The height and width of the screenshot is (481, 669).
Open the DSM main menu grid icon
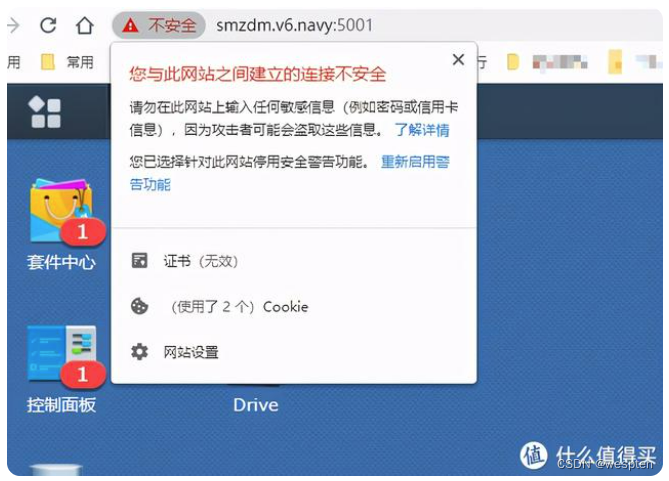coord(45,112)
